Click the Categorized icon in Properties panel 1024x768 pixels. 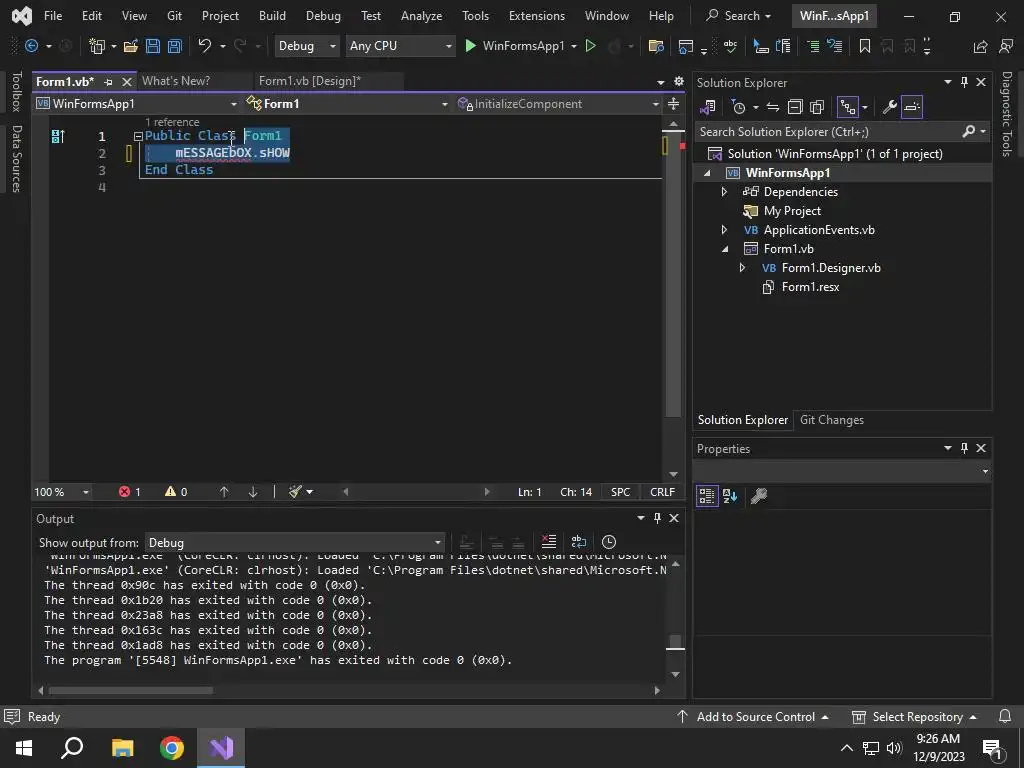click(707, 496)
